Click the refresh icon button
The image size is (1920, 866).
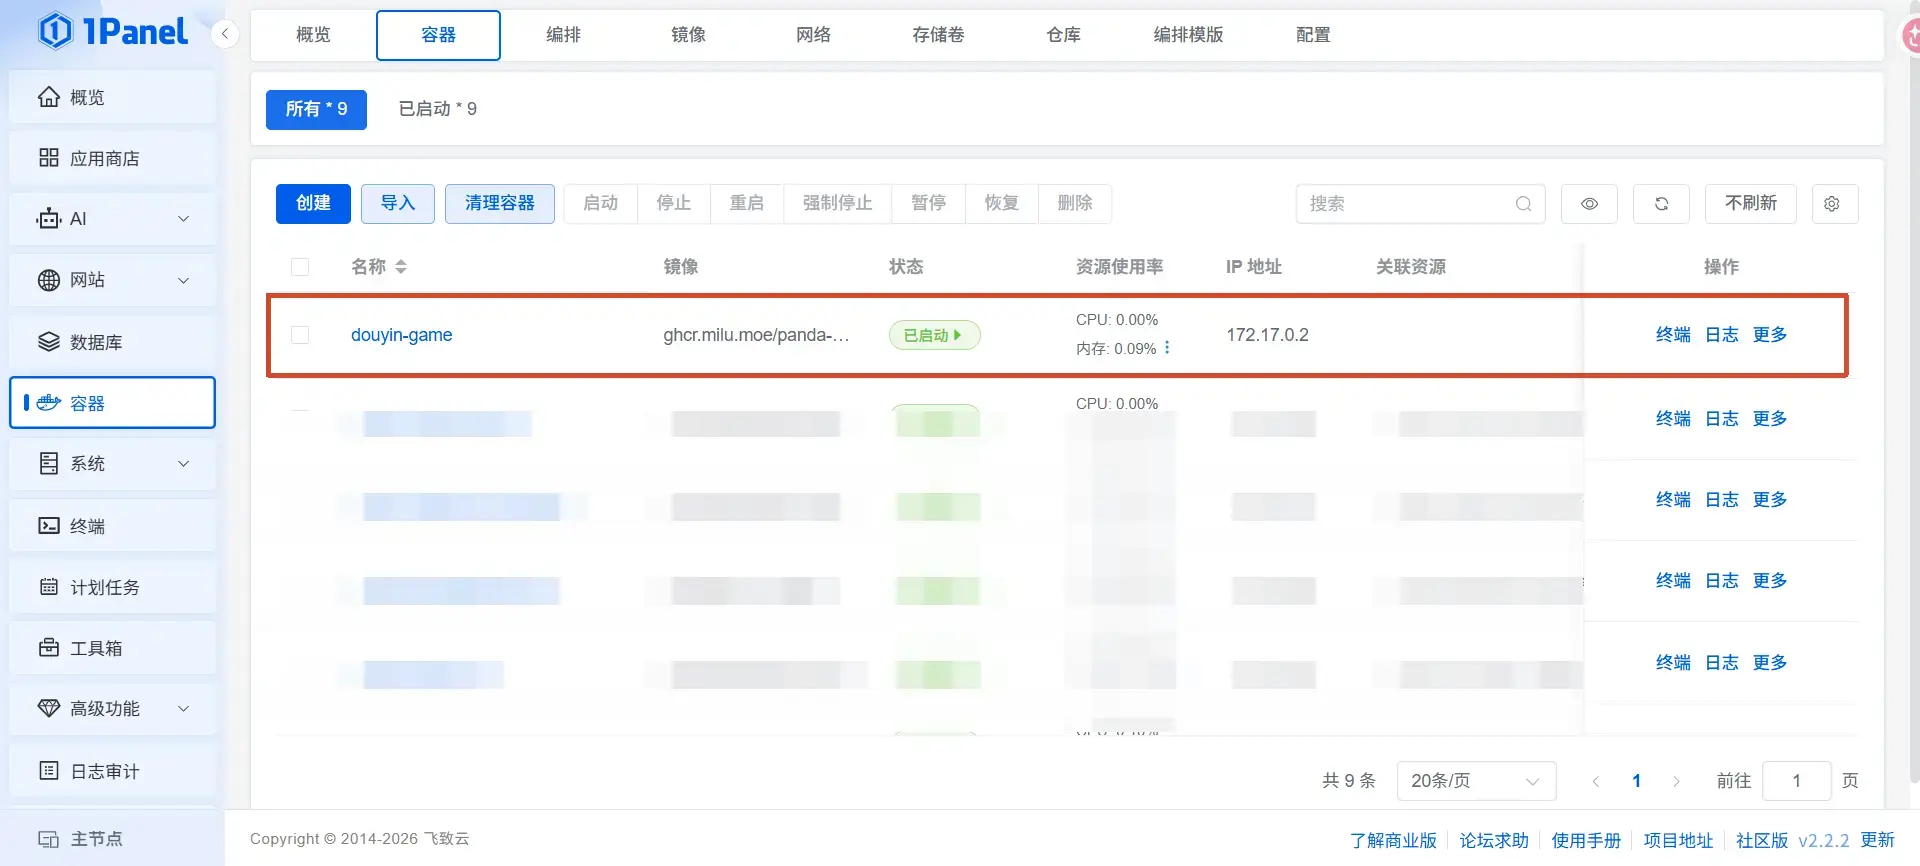click(1661, 204)
